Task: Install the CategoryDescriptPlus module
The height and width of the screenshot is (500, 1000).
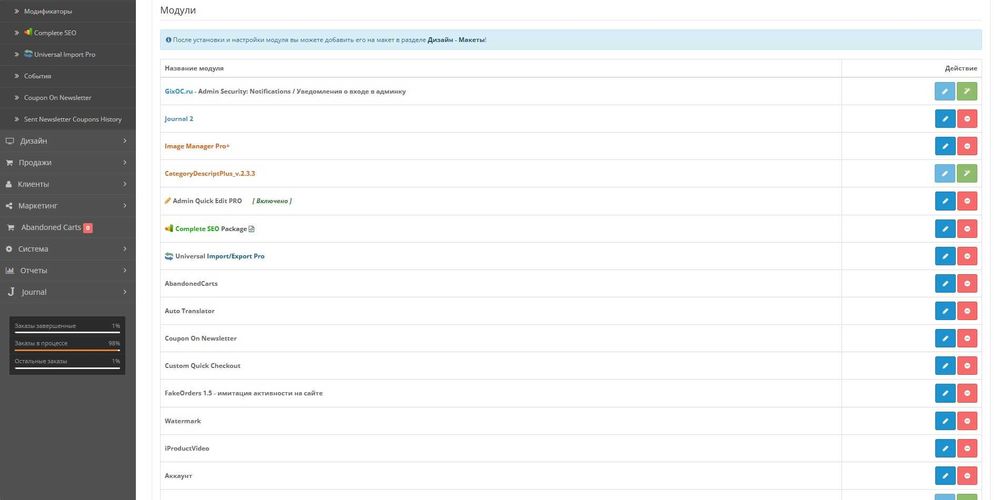Action: 967,173
